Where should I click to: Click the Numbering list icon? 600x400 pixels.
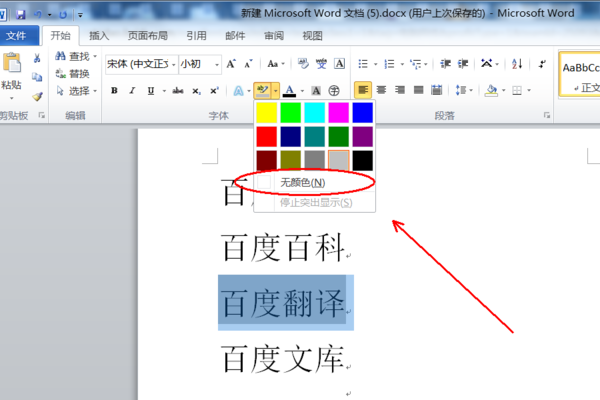pos(389,64)
